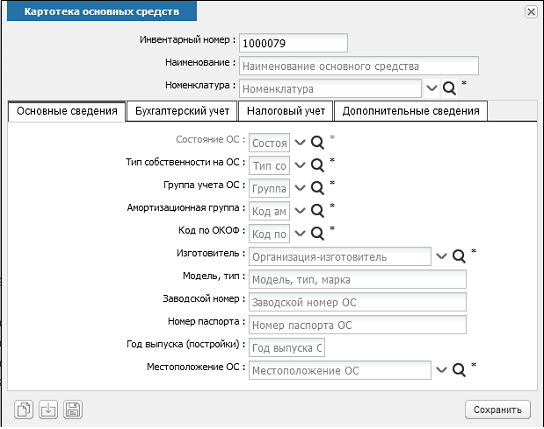Open the Амортизационная группа dropdown
Viewport: 544px width, 429px height.
pos(300,211)
